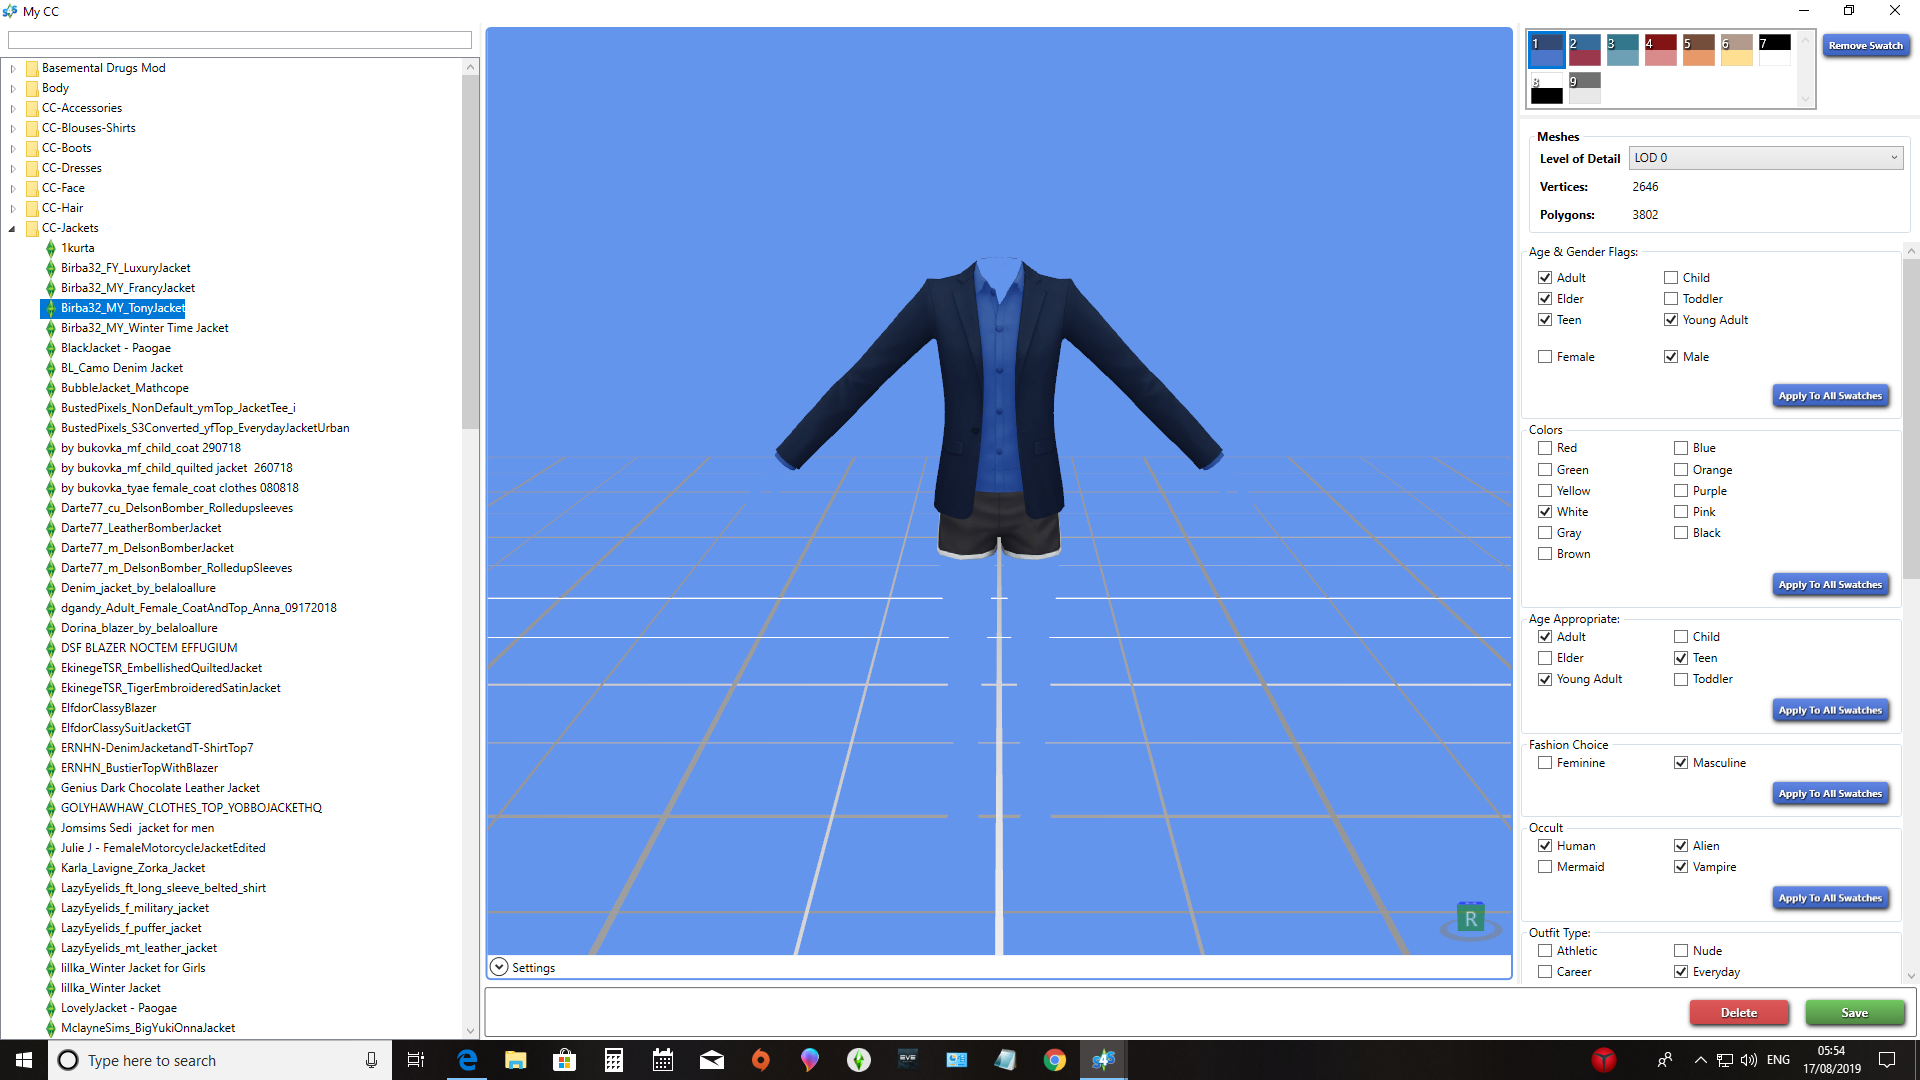Open the Calendar taskbar icon
This screenshot has height=1080, width=1920.
663,1060
